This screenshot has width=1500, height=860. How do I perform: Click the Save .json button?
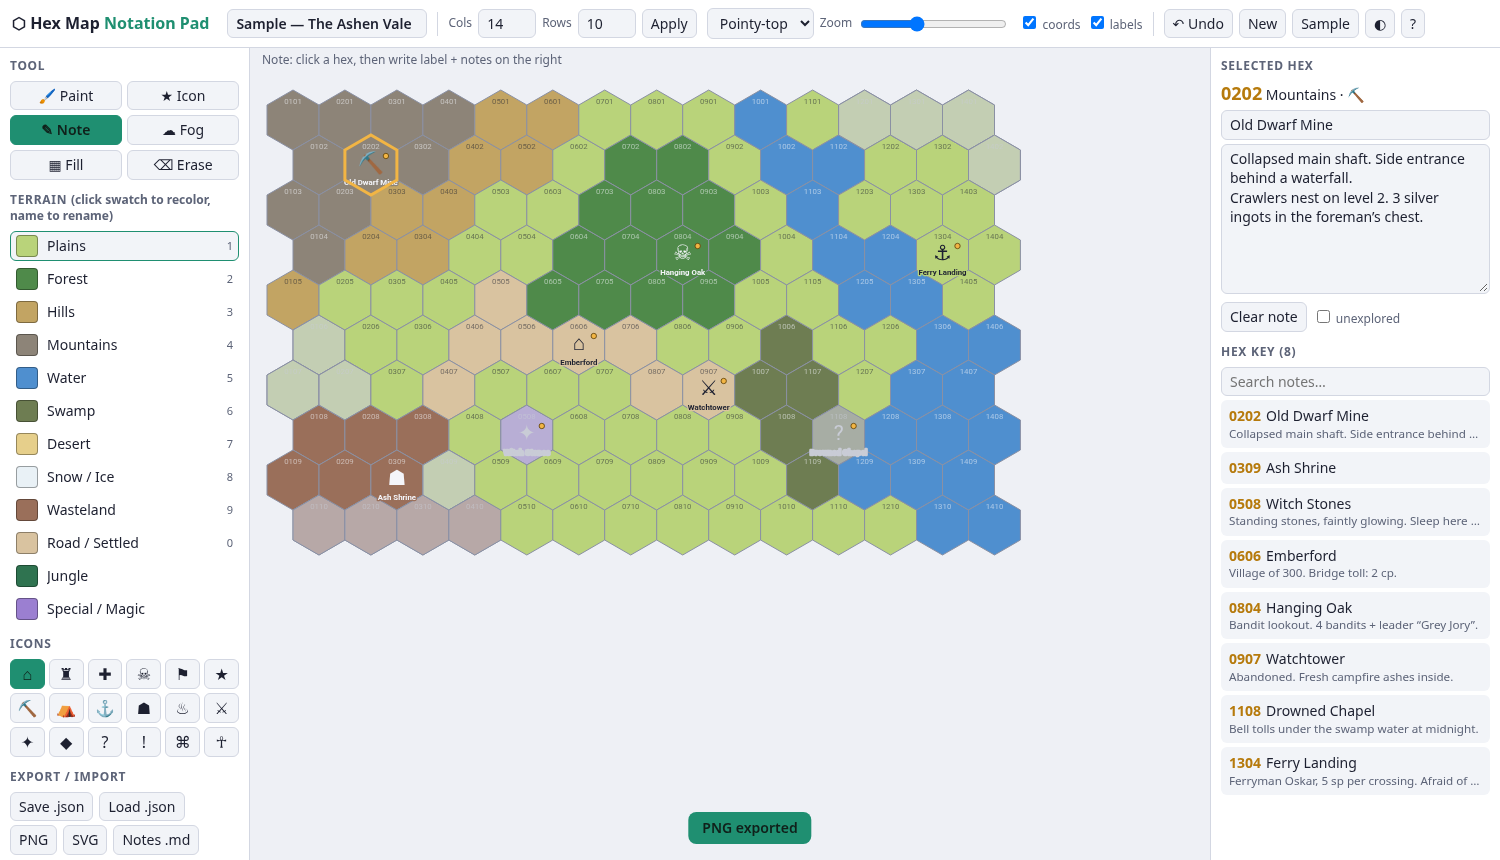click(x=52, y=807)
